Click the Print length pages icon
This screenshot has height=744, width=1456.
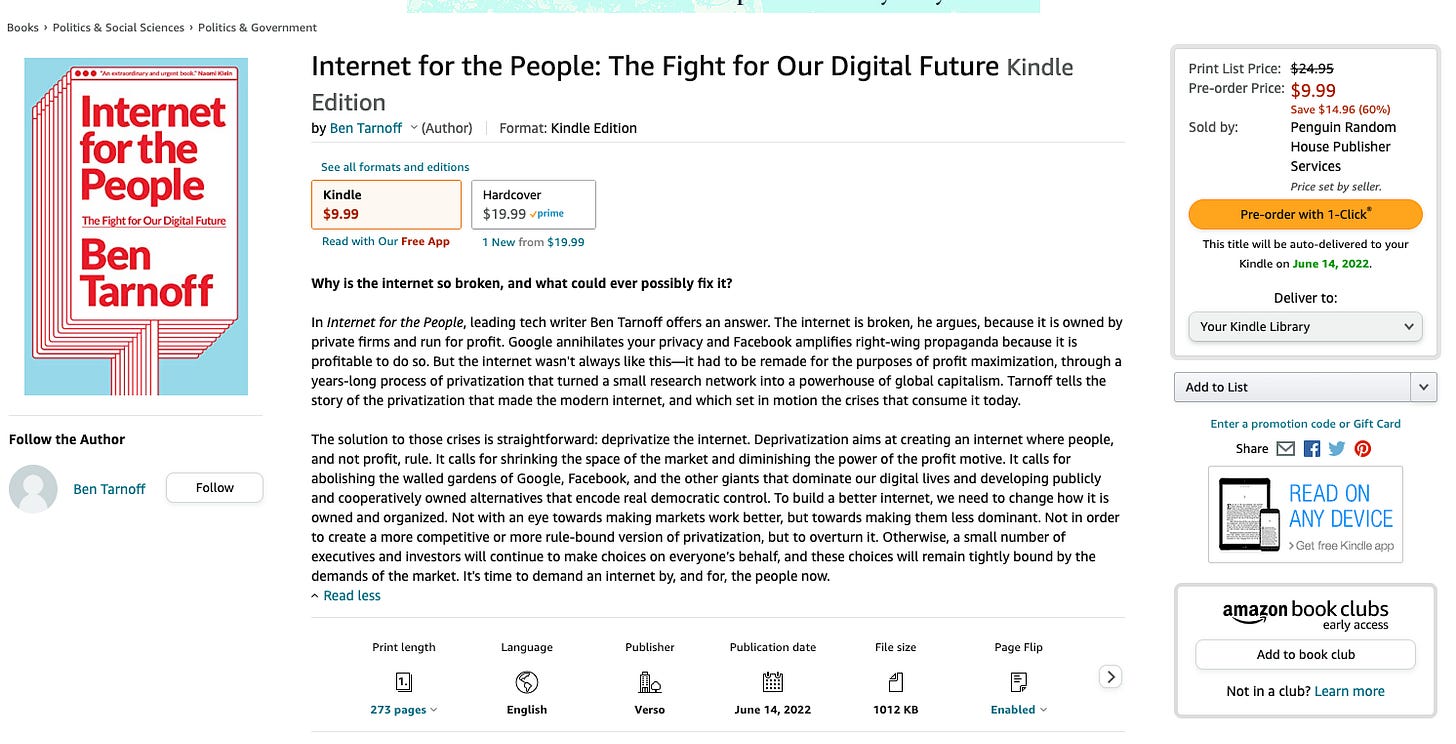pos(403,682)
